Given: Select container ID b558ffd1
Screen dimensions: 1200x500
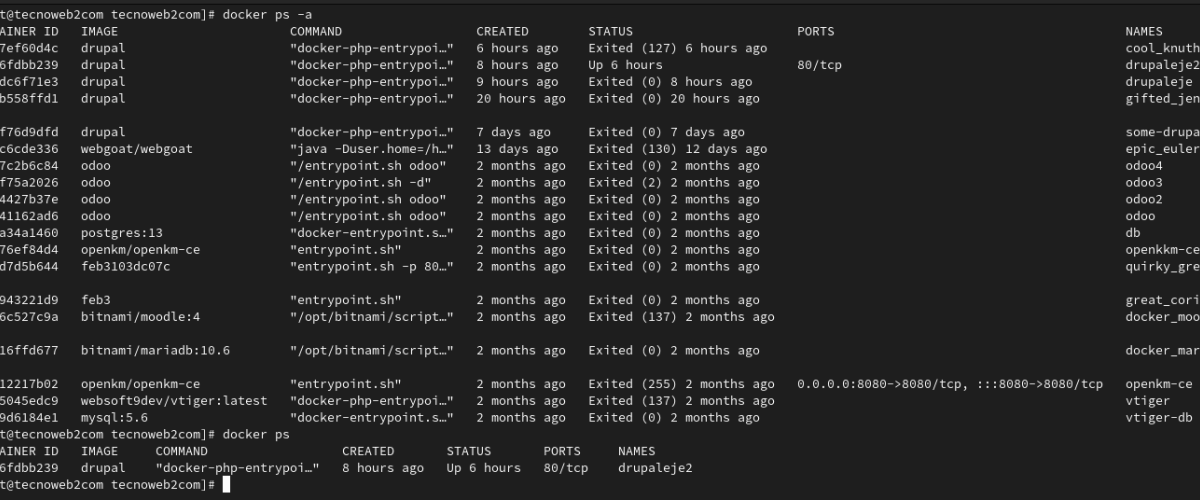Looking at the screenshot, I should point(30,99).
